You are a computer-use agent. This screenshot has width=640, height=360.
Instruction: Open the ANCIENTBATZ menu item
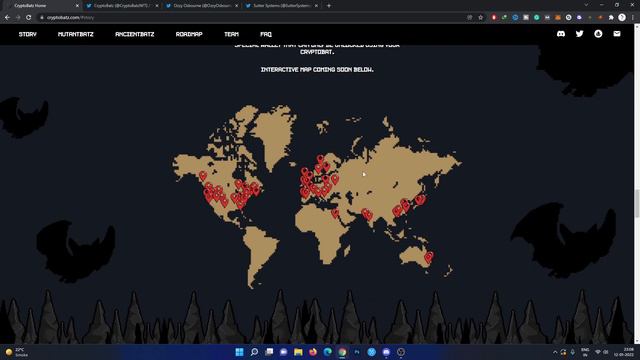pyautogui.click(x=135, y=34)
